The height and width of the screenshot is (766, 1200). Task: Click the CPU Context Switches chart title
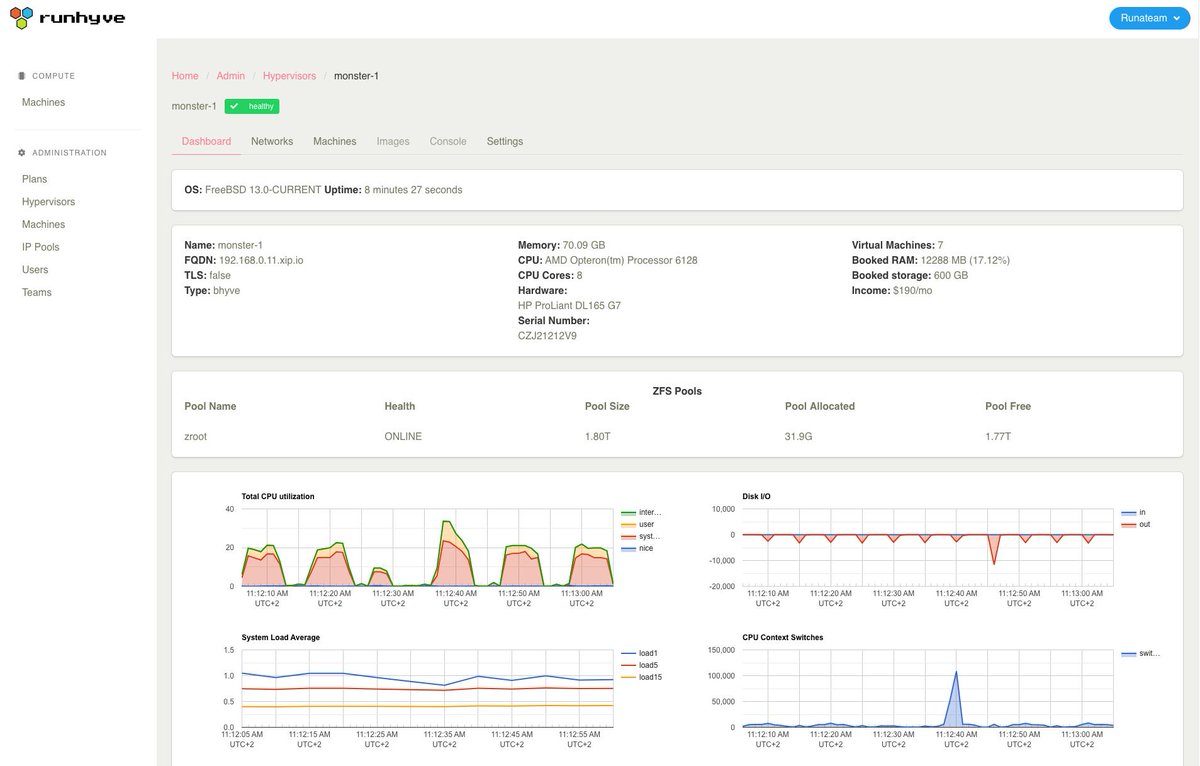[x=782, y=638]
